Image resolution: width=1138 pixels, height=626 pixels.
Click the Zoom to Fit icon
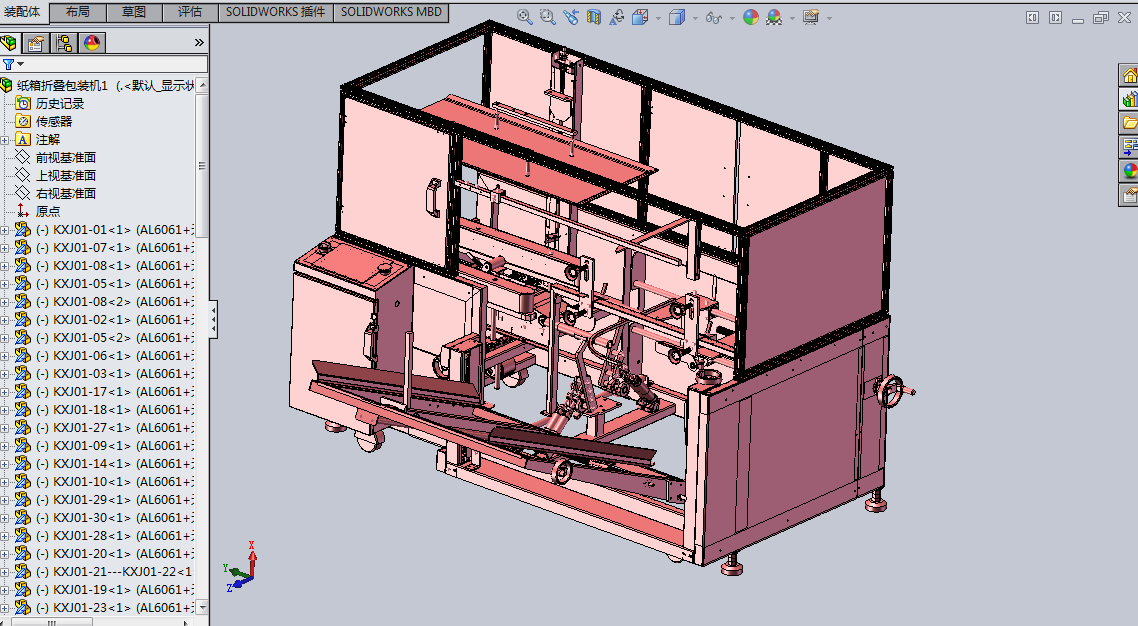pos(525,17)
